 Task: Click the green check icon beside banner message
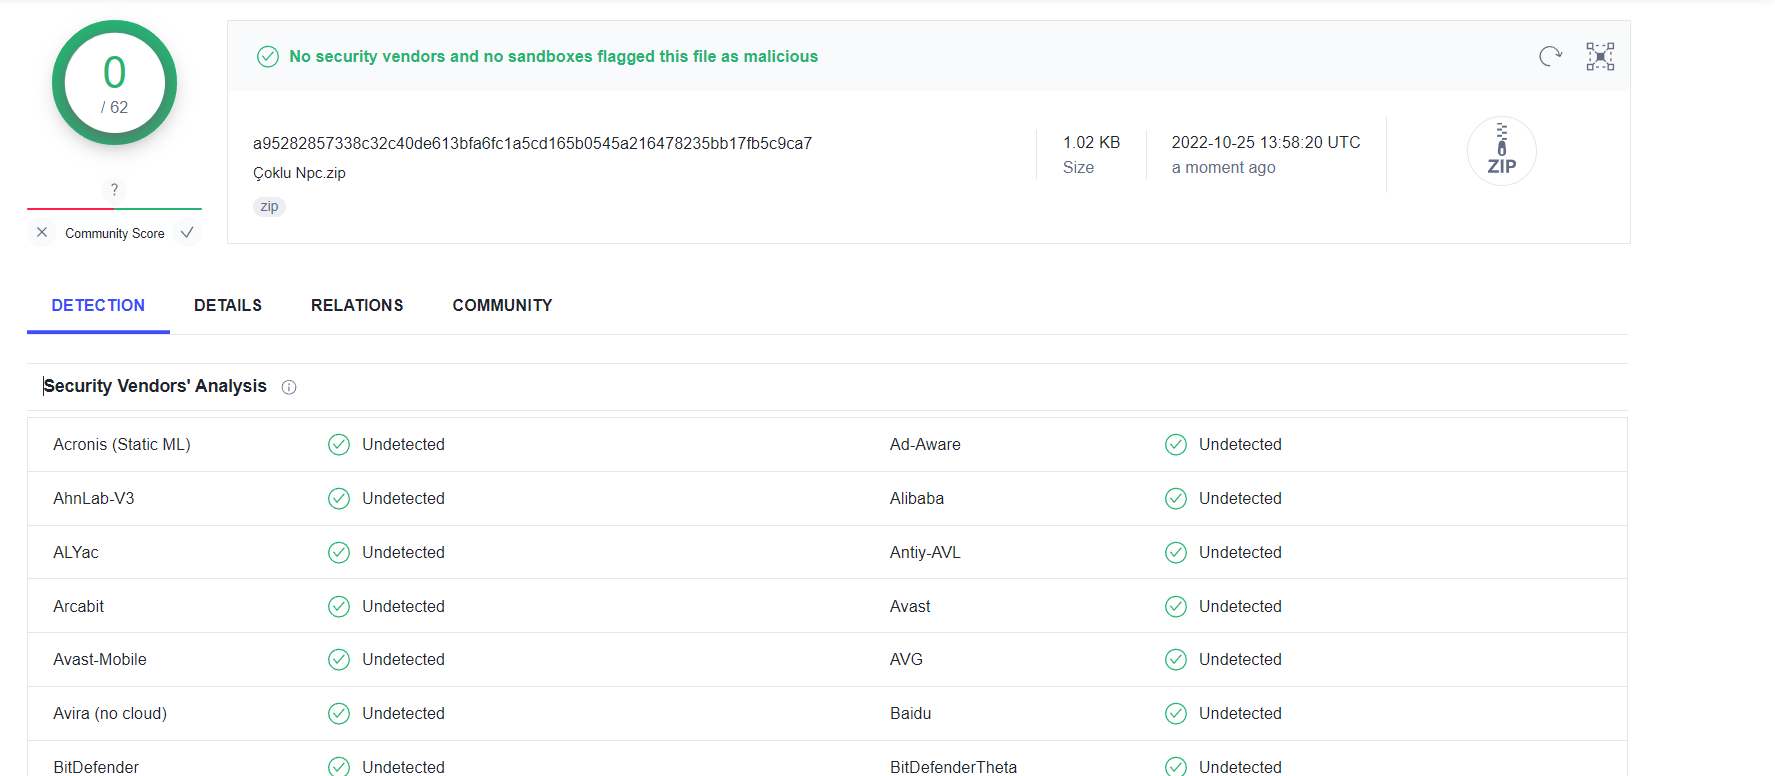268,57
